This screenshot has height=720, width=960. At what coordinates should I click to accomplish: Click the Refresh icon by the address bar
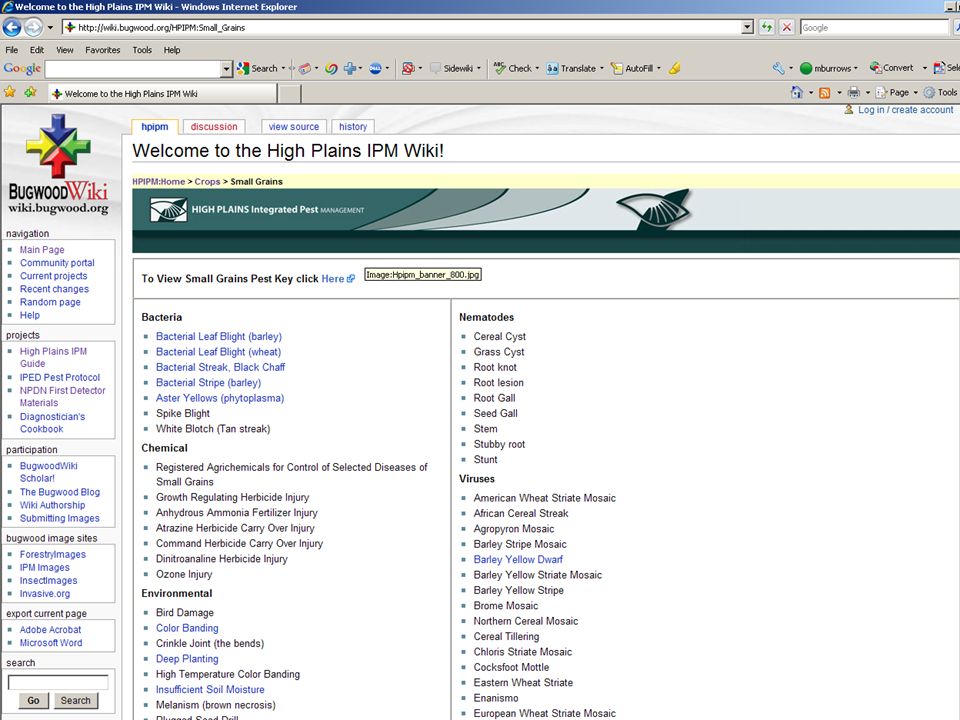pos(767,28)
